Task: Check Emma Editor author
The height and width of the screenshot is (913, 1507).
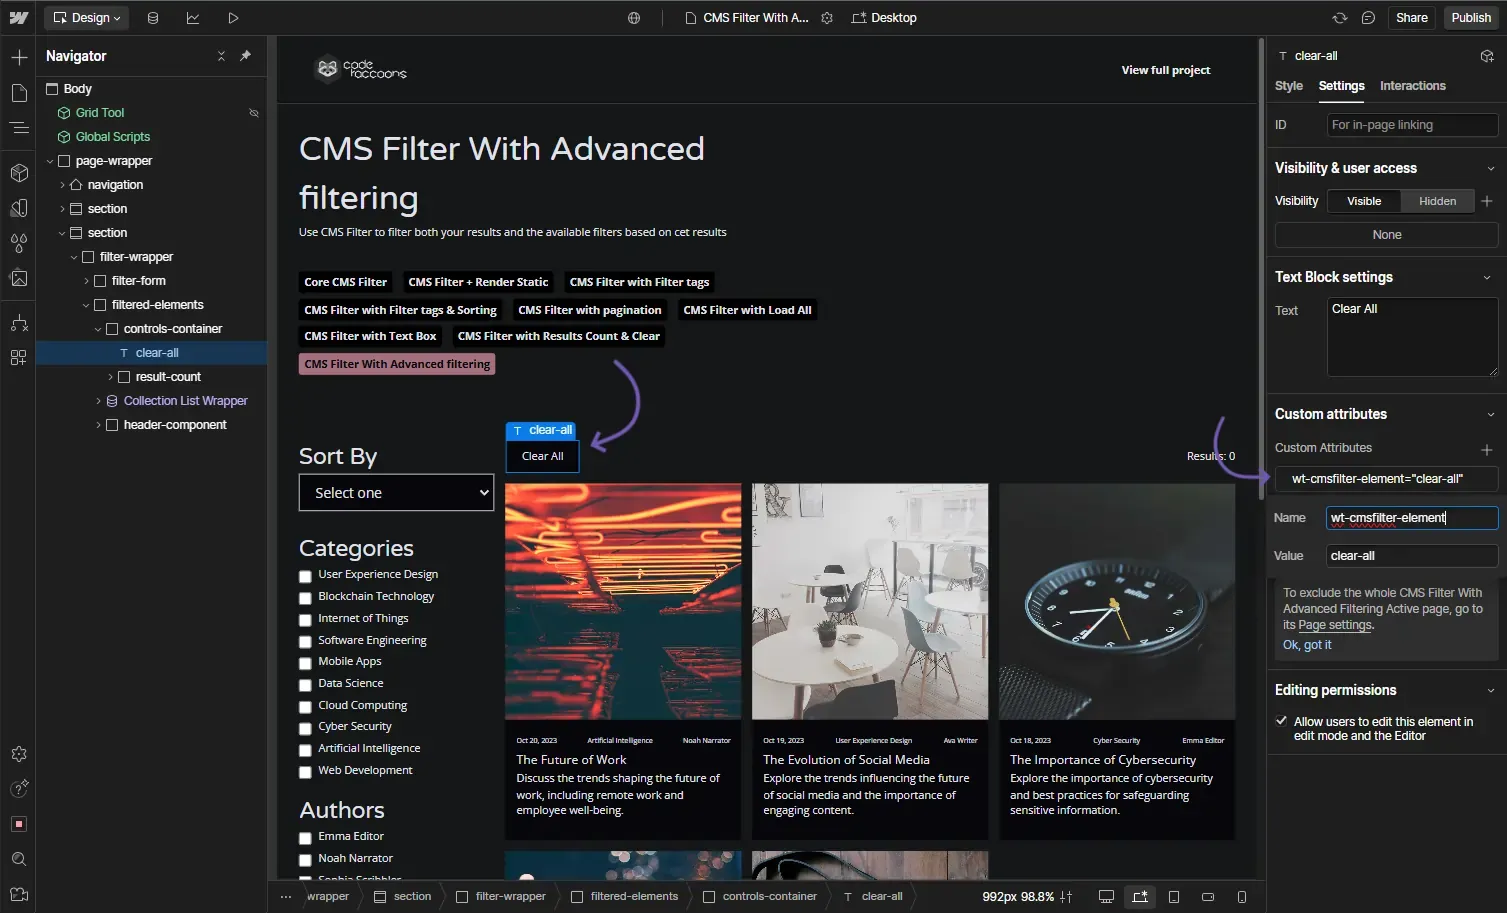Action: (305, 838)
